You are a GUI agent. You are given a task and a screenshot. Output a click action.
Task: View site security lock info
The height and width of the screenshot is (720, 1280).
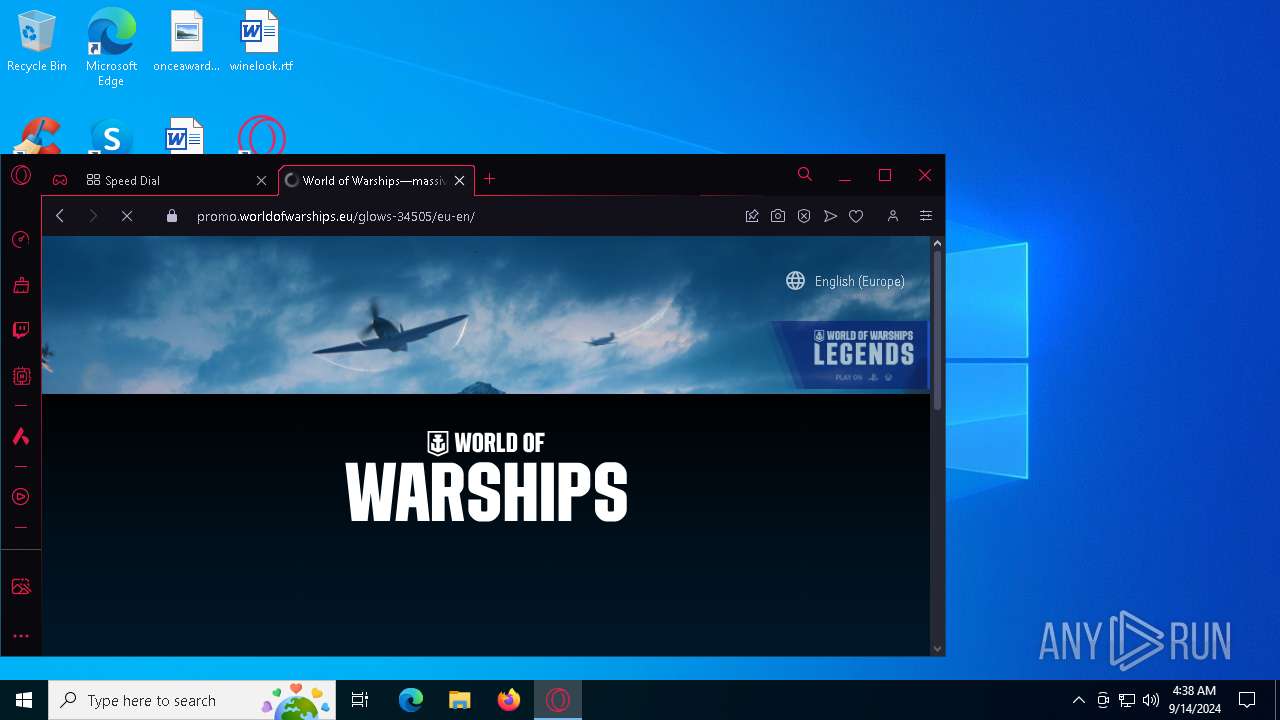172,216
